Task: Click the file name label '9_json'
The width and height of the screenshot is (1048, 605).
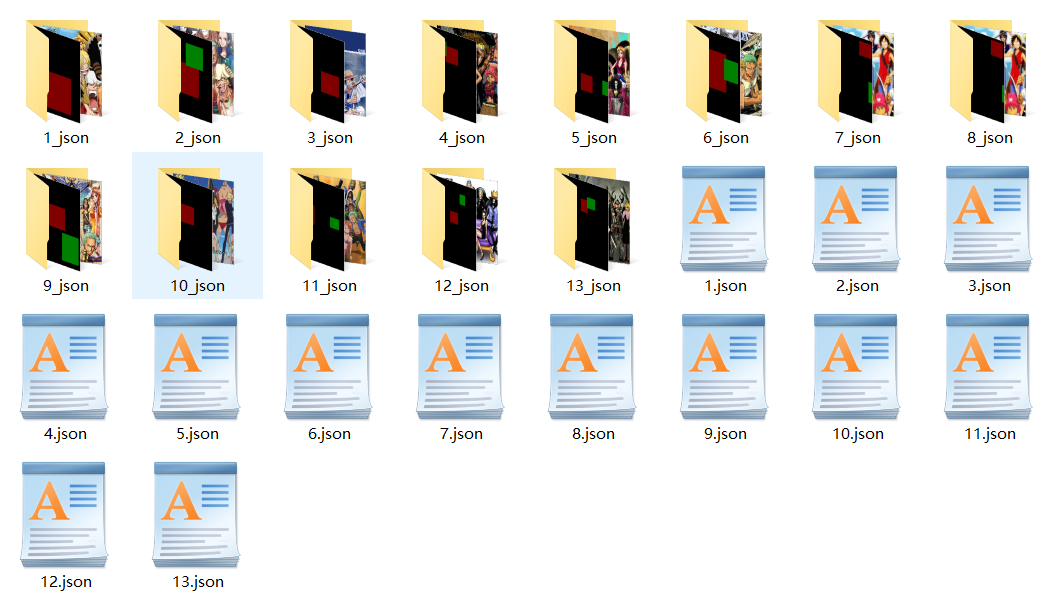Action: click(66, 286)
